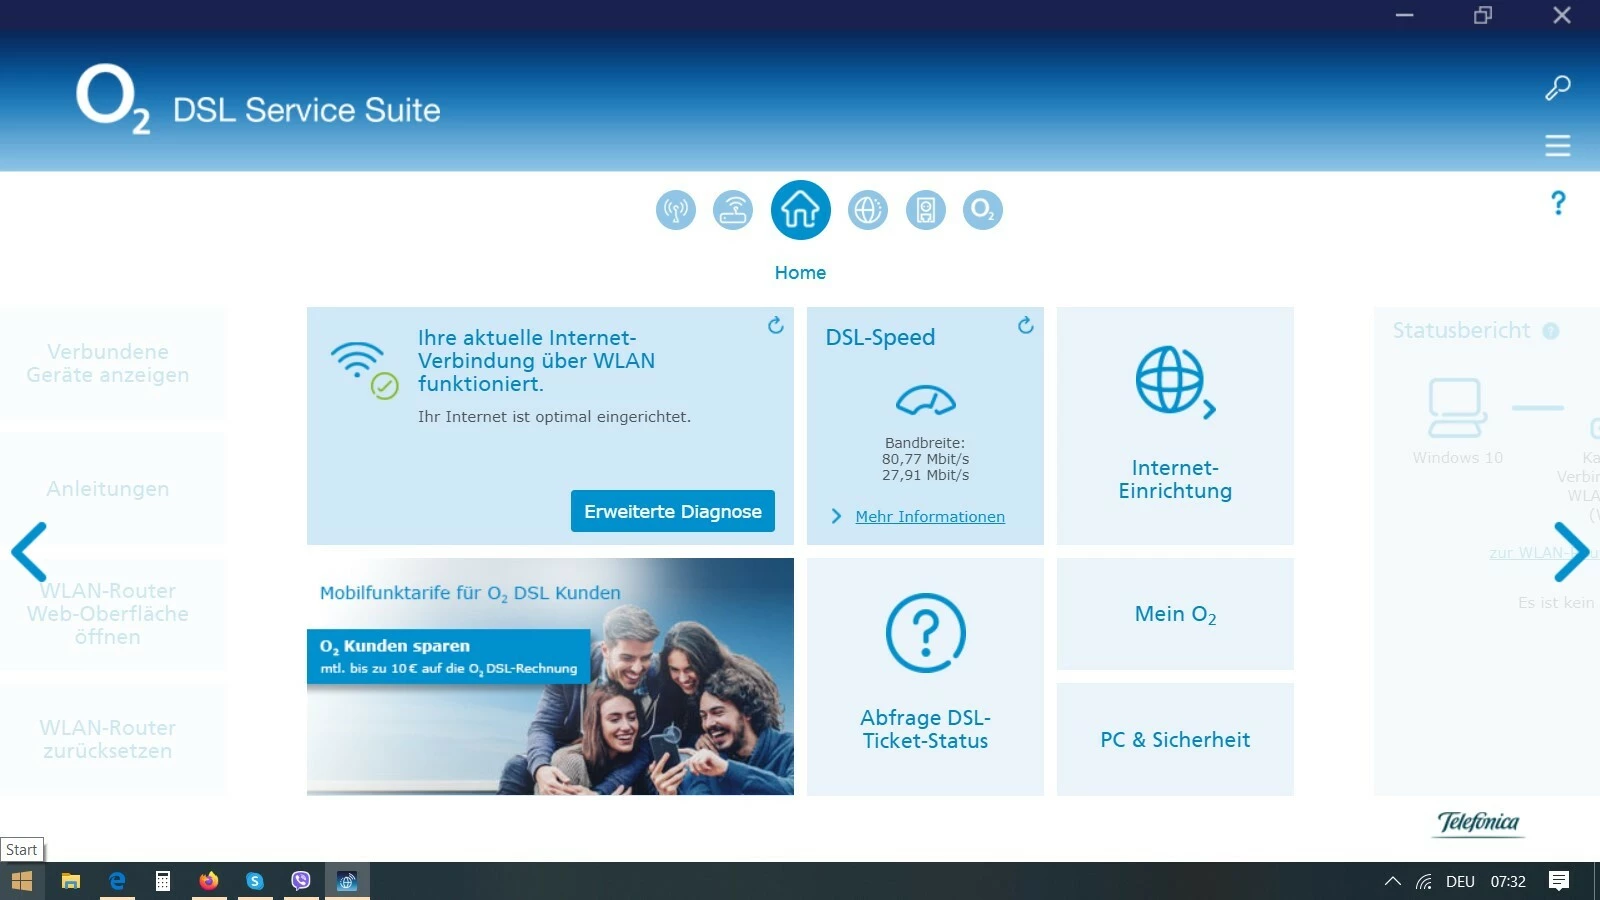
Task: Open the globe internet section icon
Action: pyautogui.click(x=868, y=210)
